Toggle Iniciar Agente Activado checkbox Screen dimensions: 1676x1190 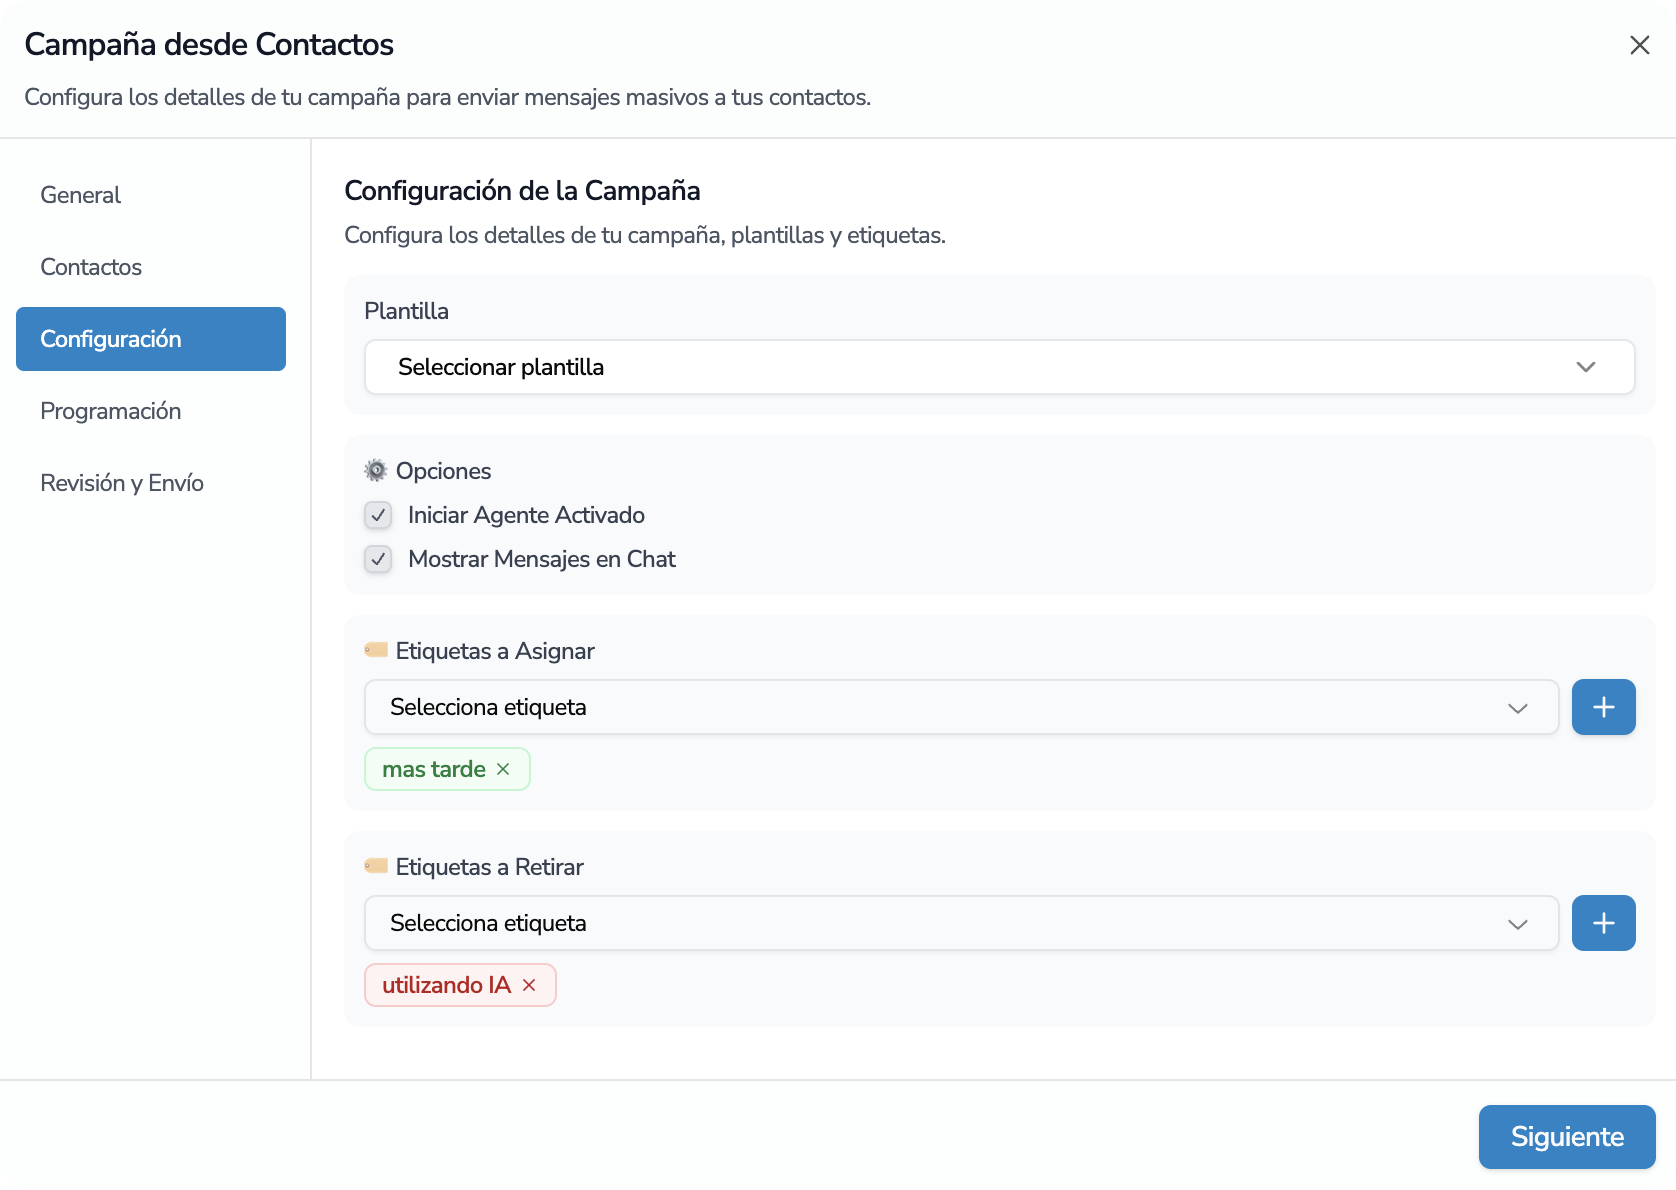378,515
